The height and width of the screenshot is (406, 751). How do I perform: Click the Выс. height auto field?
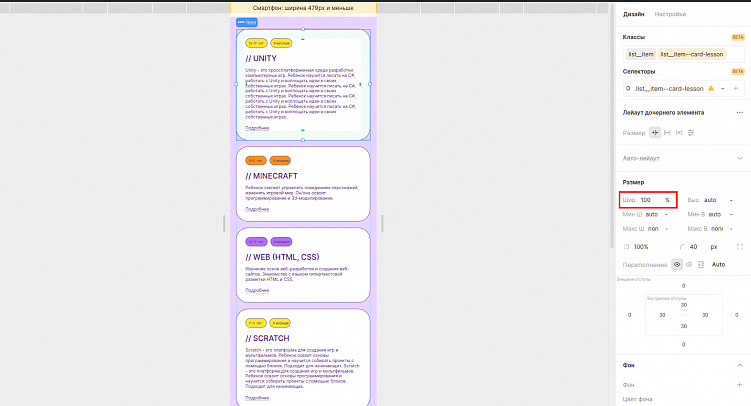click(x=710, y=200)
